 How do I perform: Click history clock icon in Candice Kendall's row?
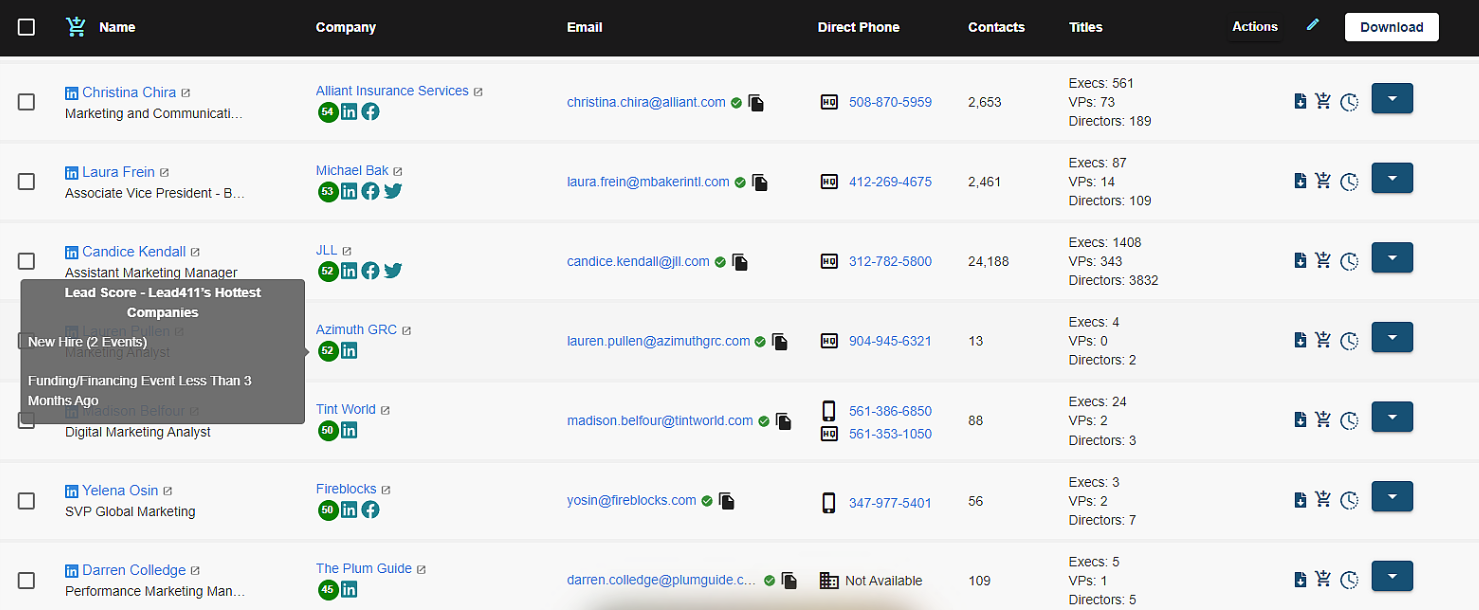[1349, 261]
